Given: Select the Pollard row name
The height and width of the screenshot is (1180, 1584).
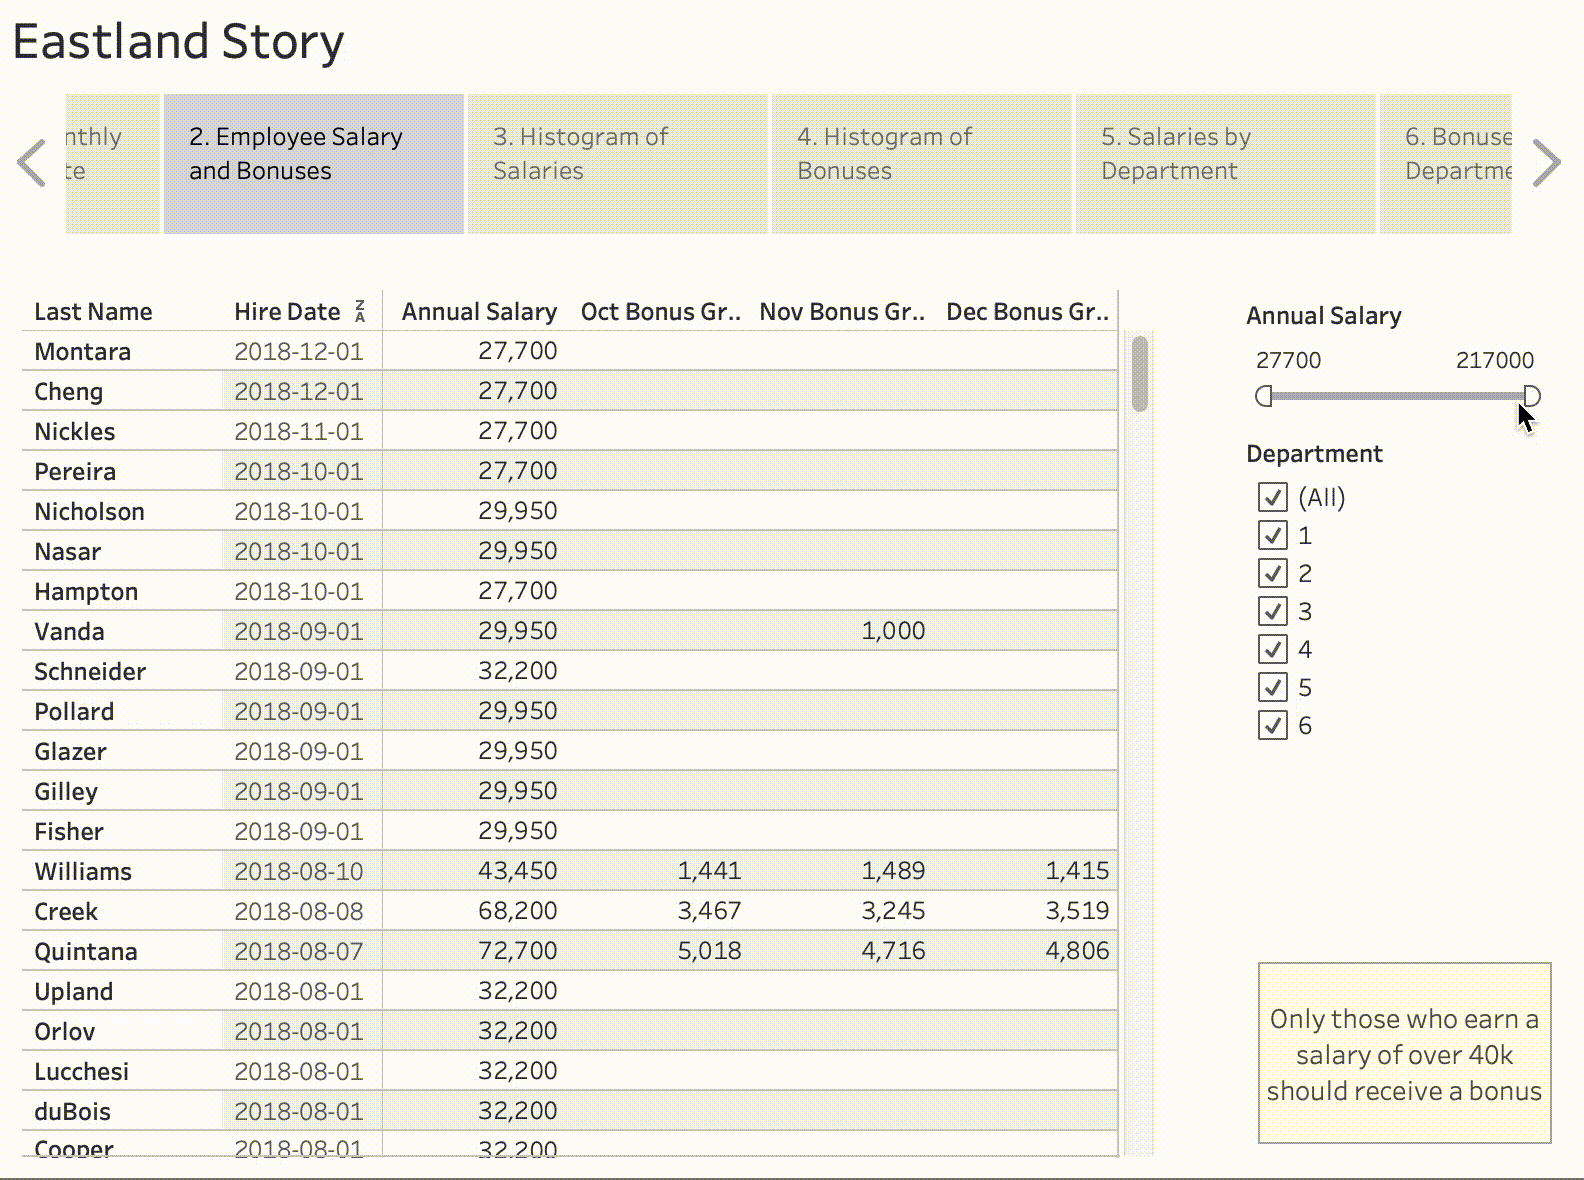Looking at the screenshot, I should (x=74, y=712).
